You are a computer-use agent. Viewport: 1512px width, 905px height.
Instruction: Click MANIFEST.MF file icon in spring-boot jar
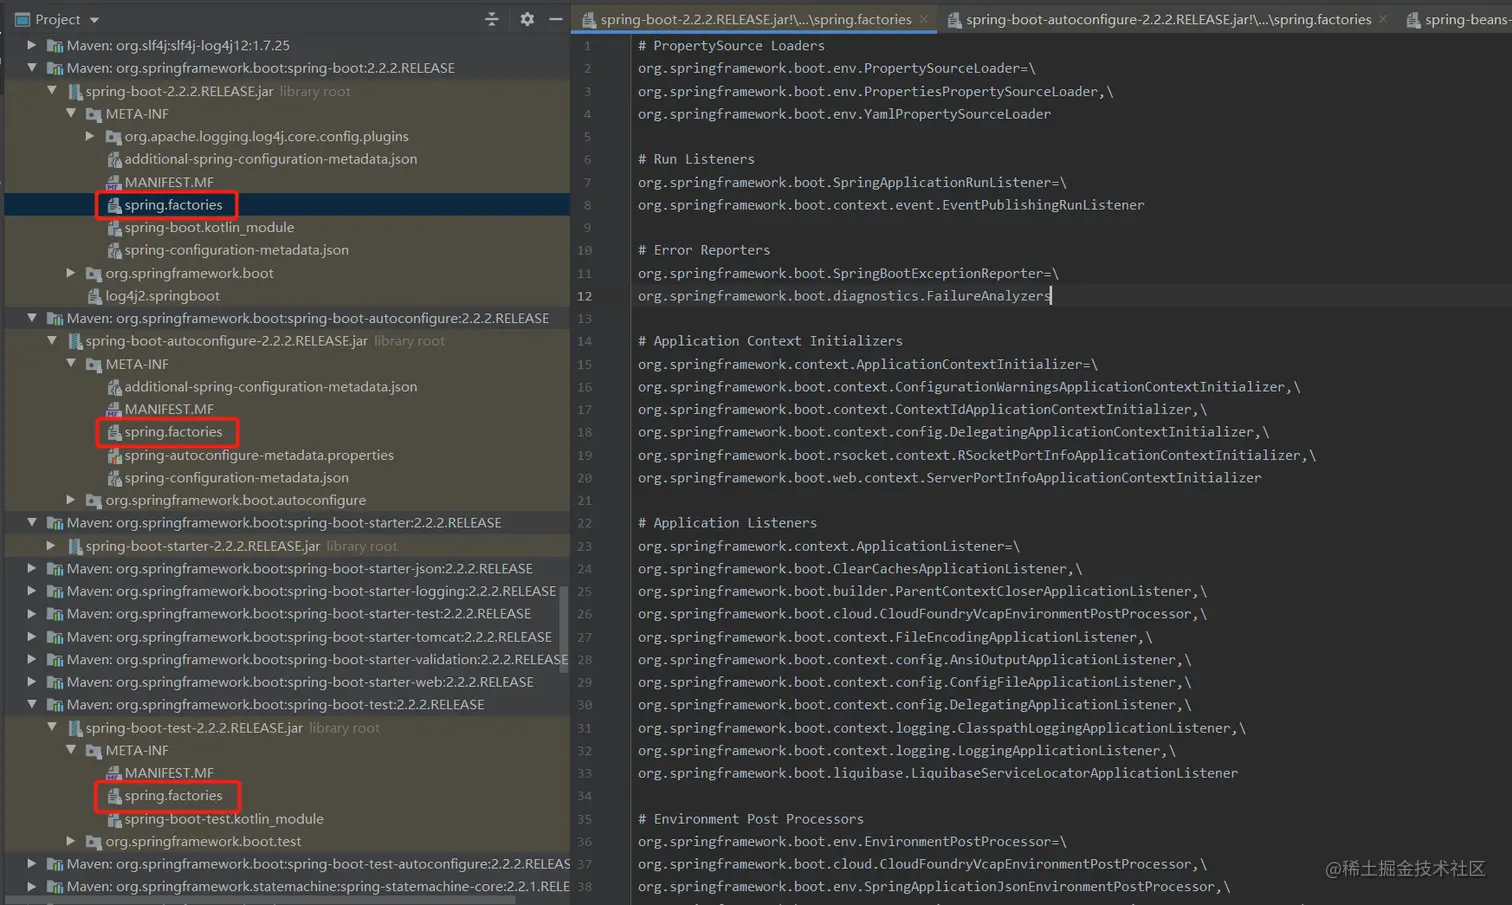coord(114,182)
